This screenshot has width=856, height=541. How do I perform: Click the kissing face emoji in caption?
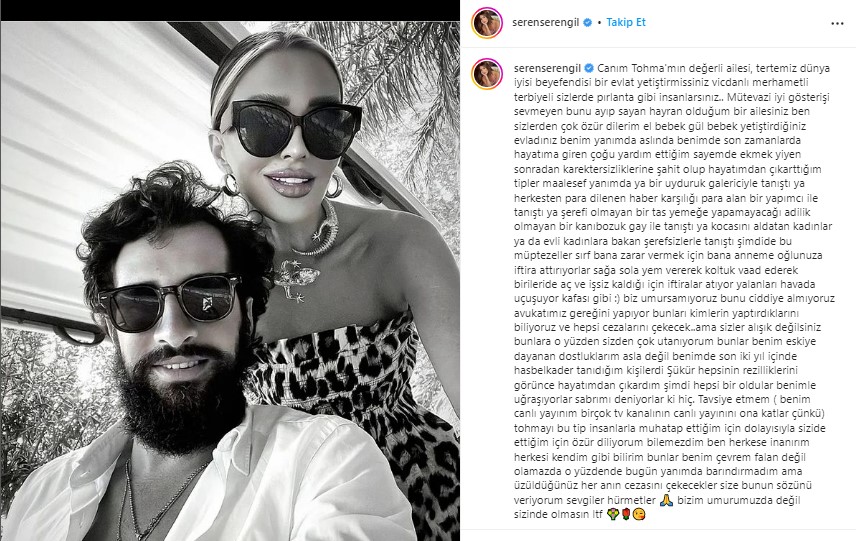pyautogui.click(x=639, y=514)
